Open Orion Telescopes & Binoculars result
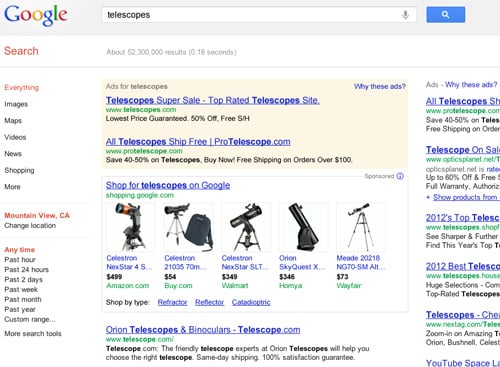This screenshot has height=367, width=500. pyautogui.click(x=203, y=330)
